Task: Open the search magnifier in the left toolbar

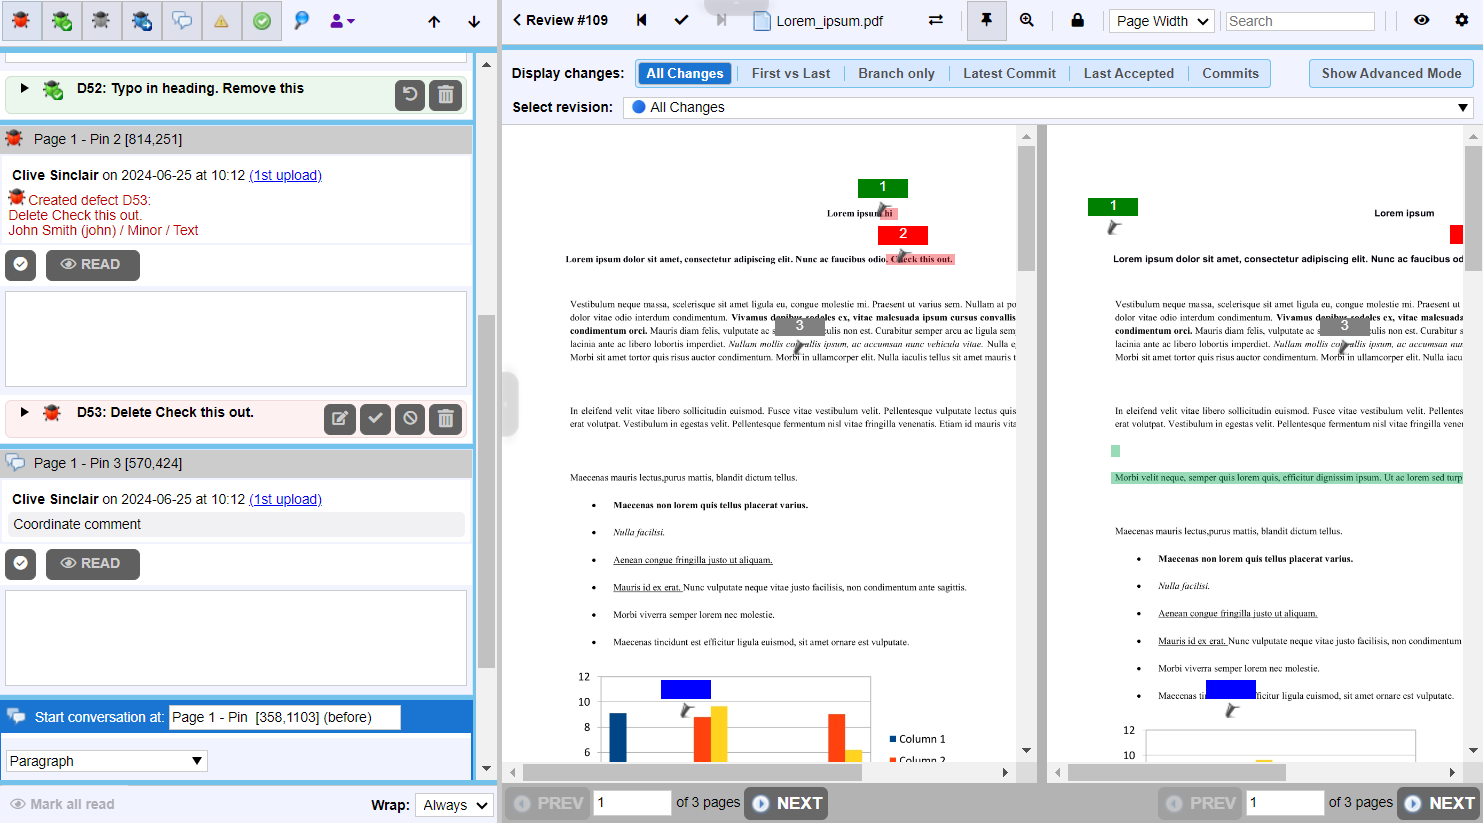Action: (x=301, y=20)
